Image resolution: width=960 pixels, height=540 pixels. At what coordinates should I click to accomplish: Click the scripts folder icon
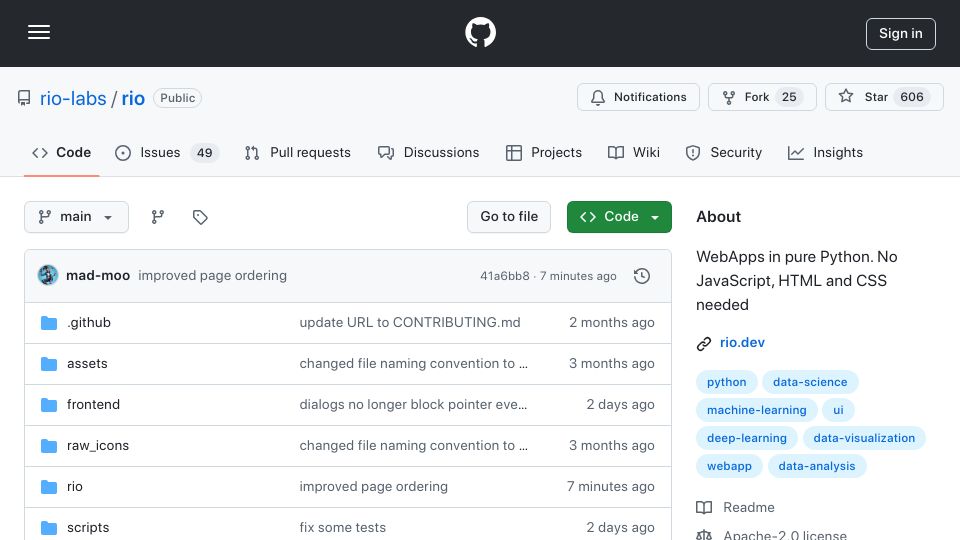(49, 528)
